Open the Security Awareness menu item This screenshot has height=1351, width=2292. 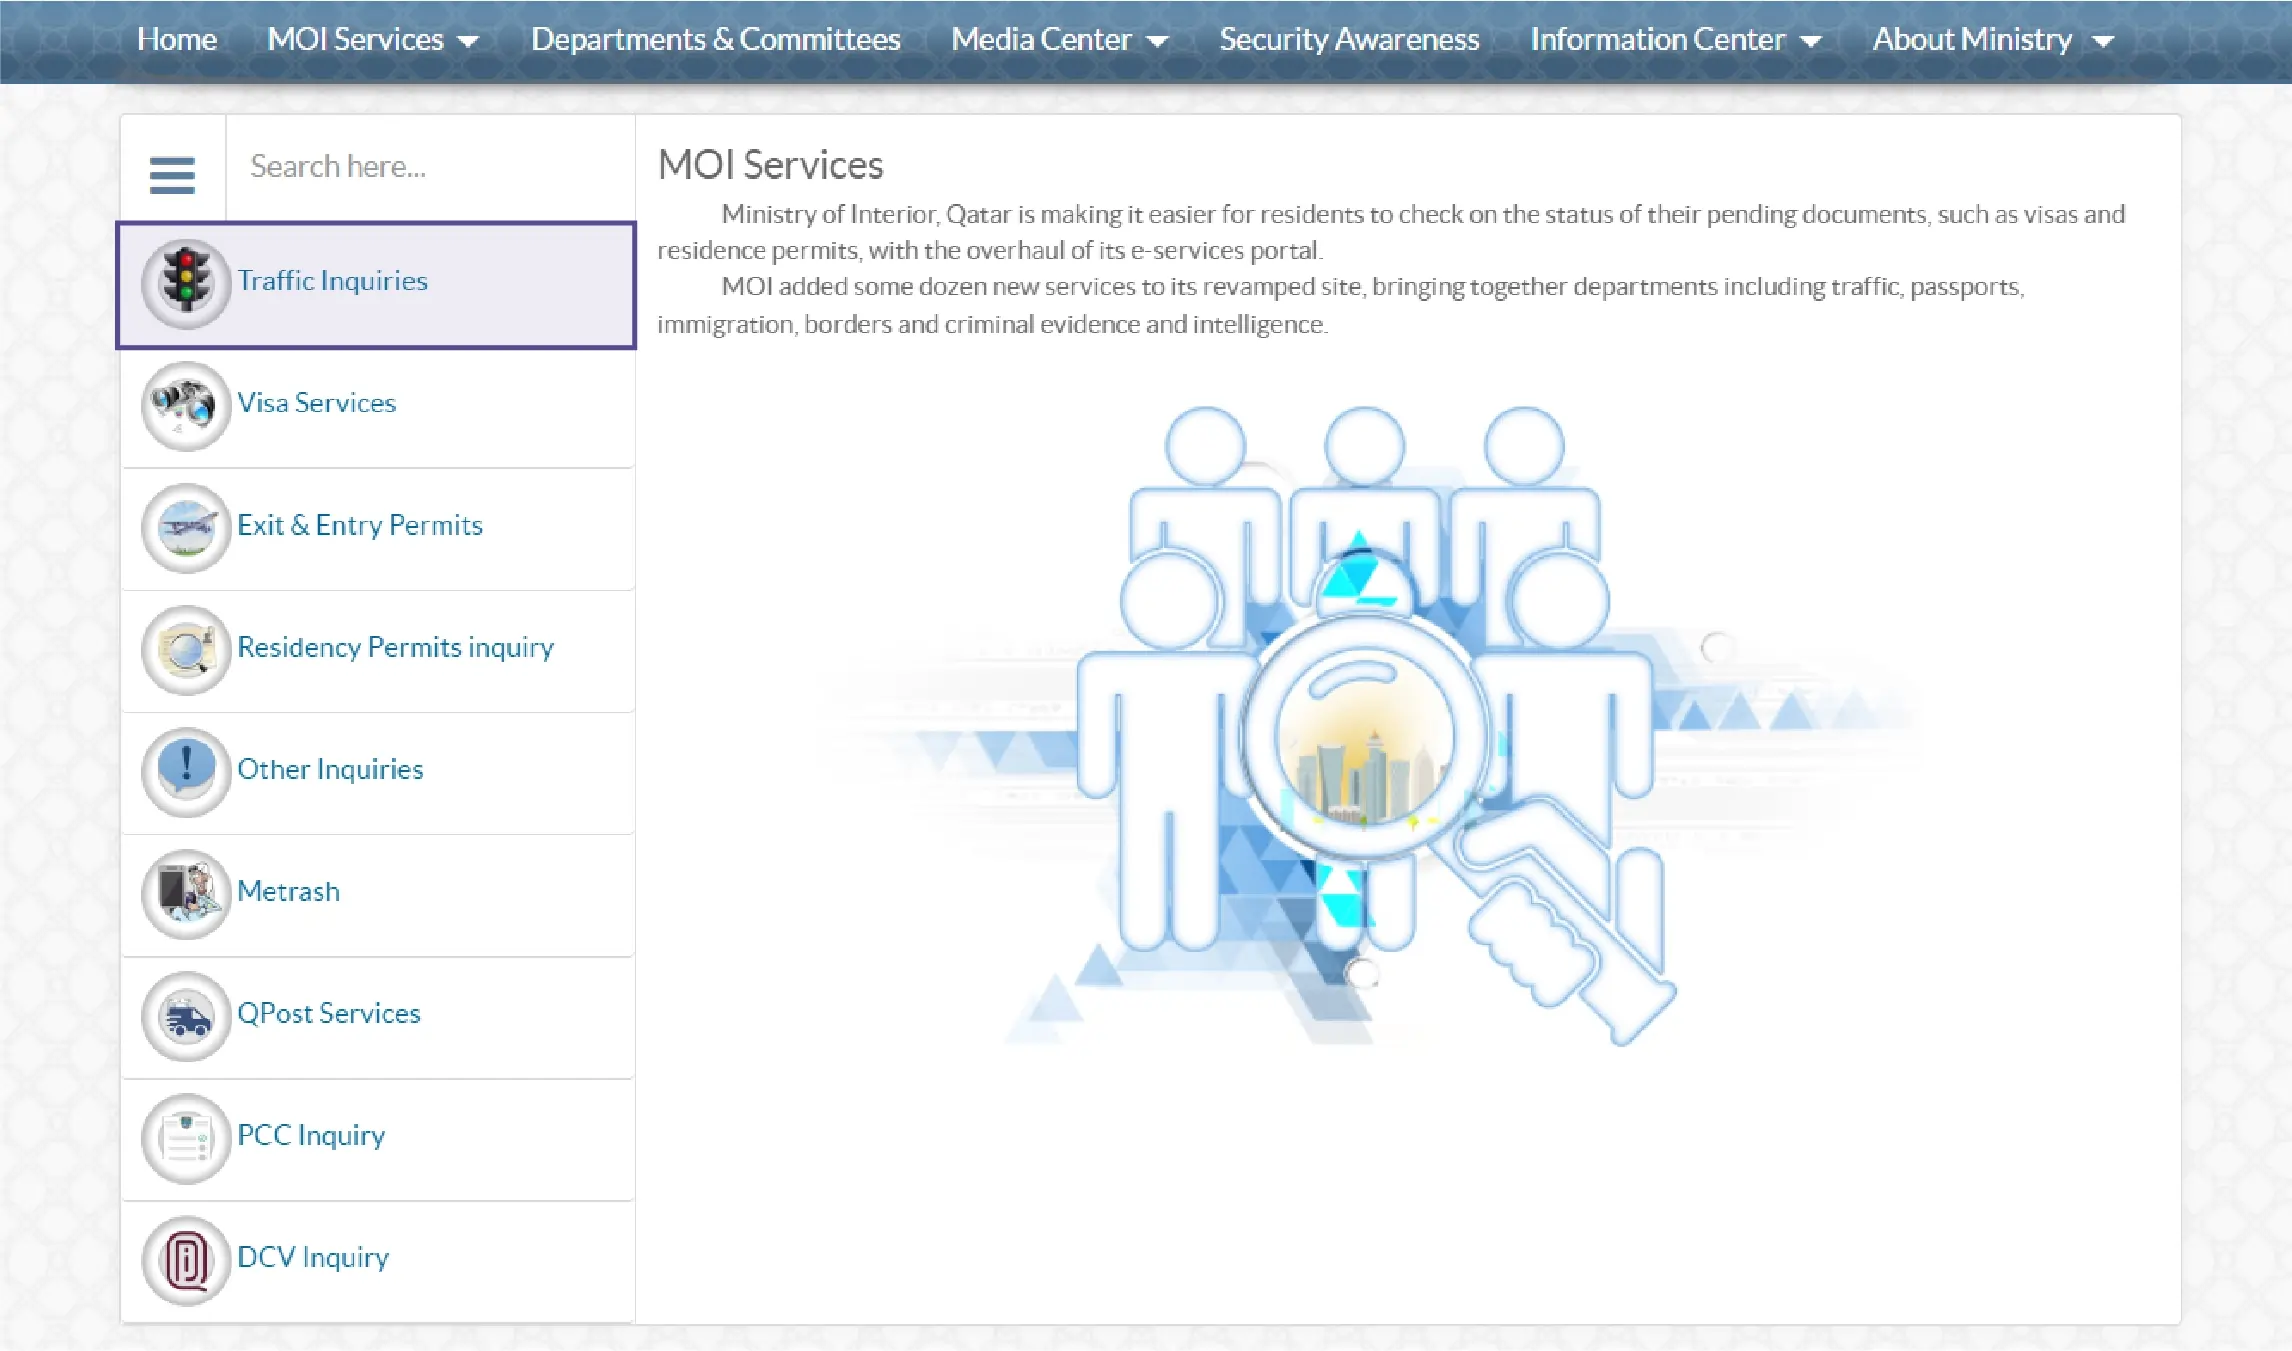pos(1348,40)
